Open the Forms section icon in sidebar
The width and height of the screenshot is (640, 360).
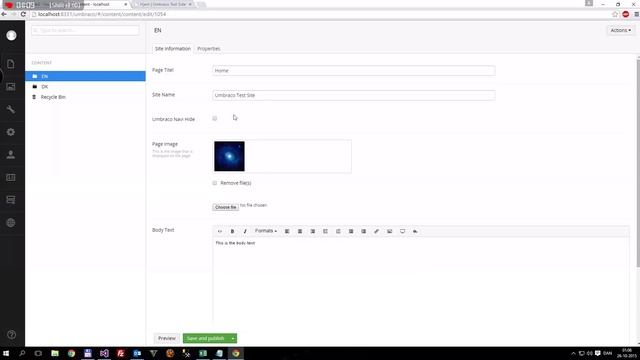click(x=11, y=200)
